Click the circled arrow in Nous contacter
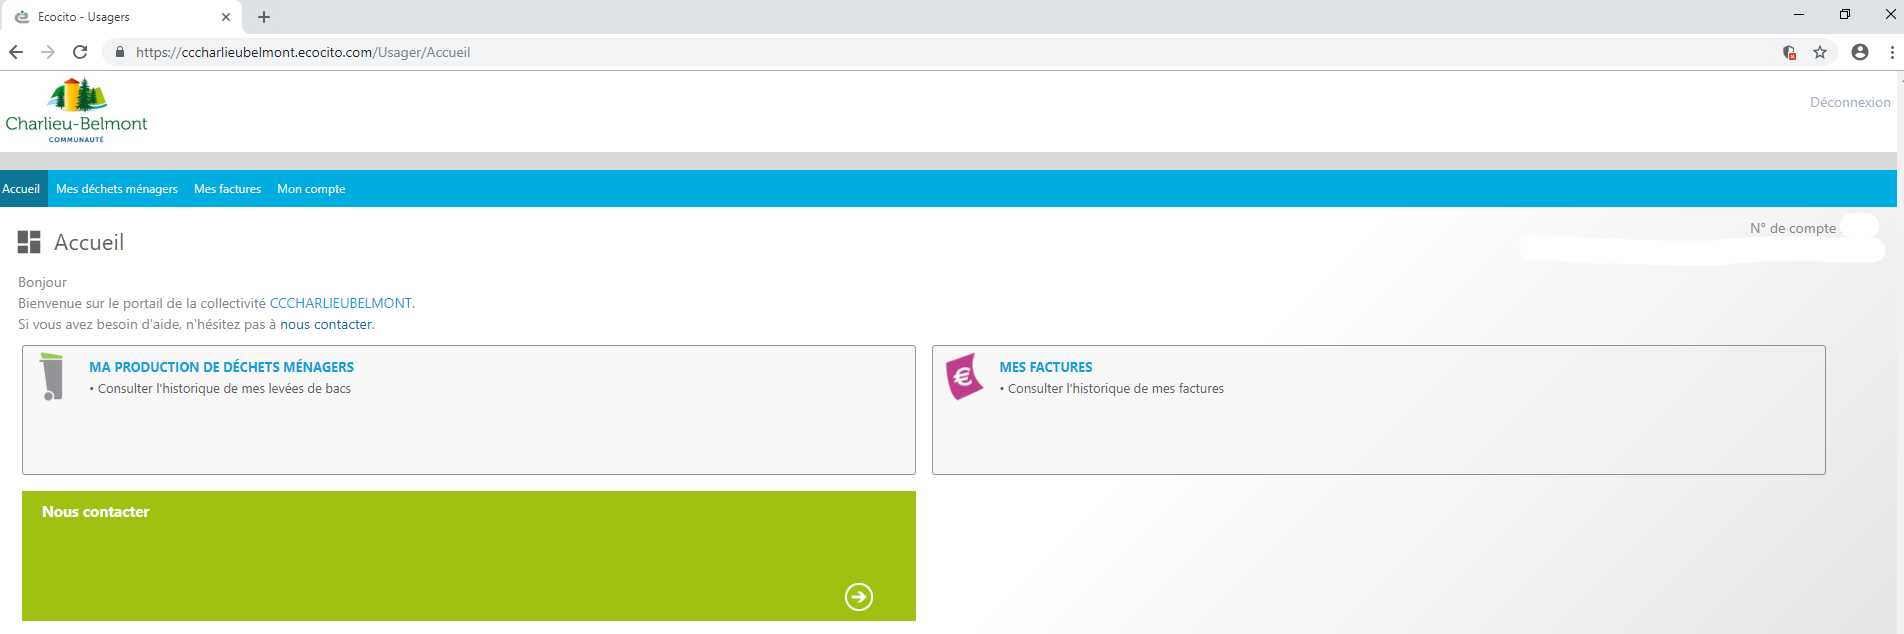This screenshot has width=1904, height=634. click(x=858, y=597)
